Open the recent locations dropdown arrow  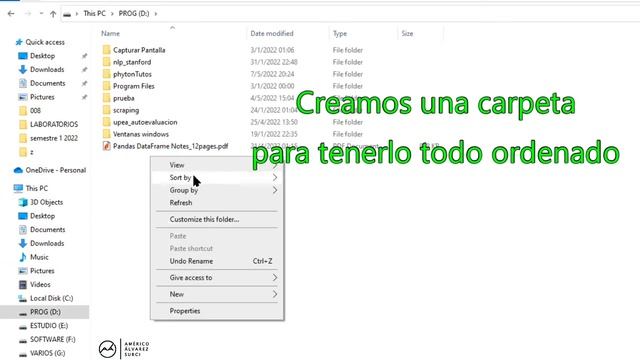pyautogui.click(x=41, y=13)
